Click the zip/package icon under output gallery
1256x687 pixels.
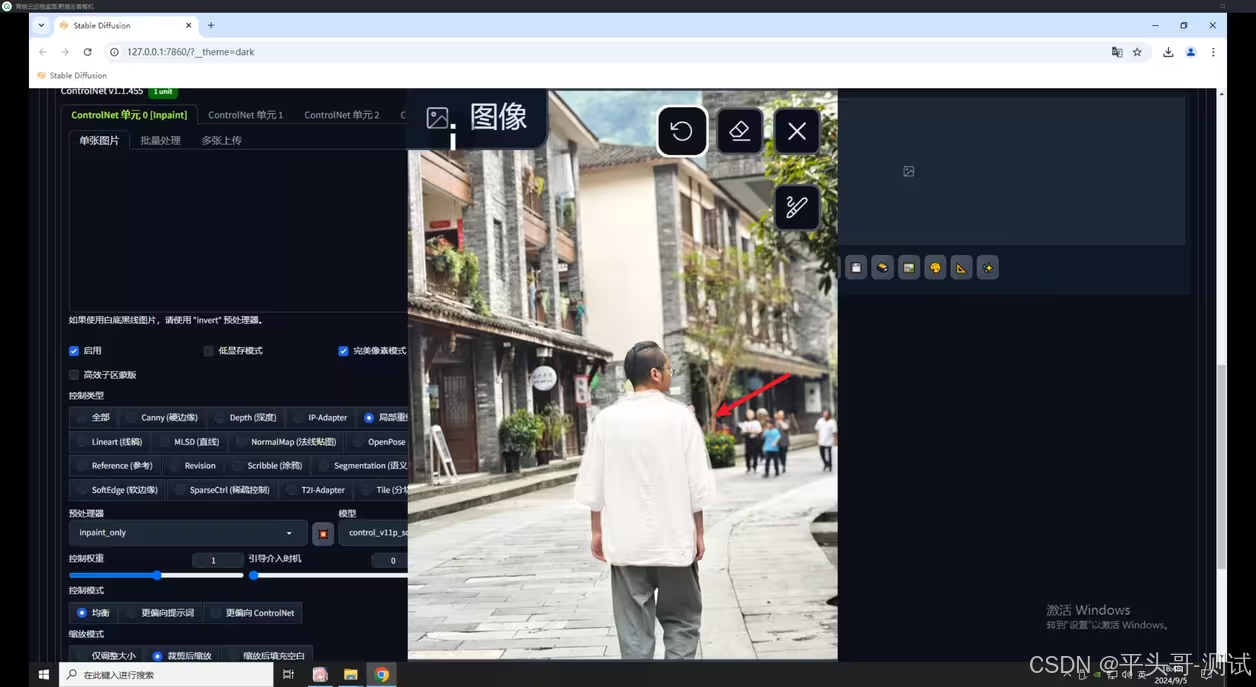coord(882,268)
